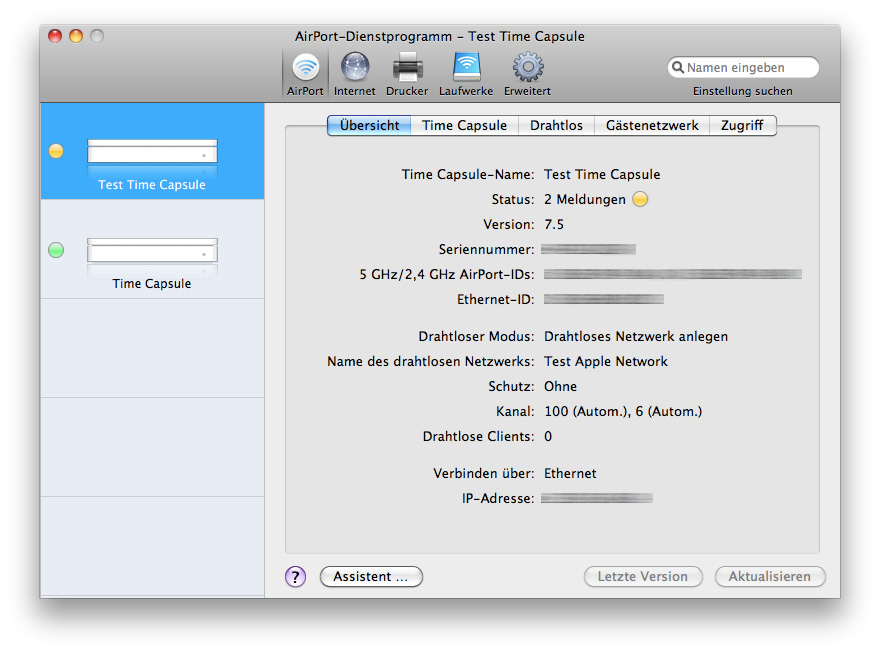Switch to the Gästenetzwerk tab

click(x=652, y=125)
